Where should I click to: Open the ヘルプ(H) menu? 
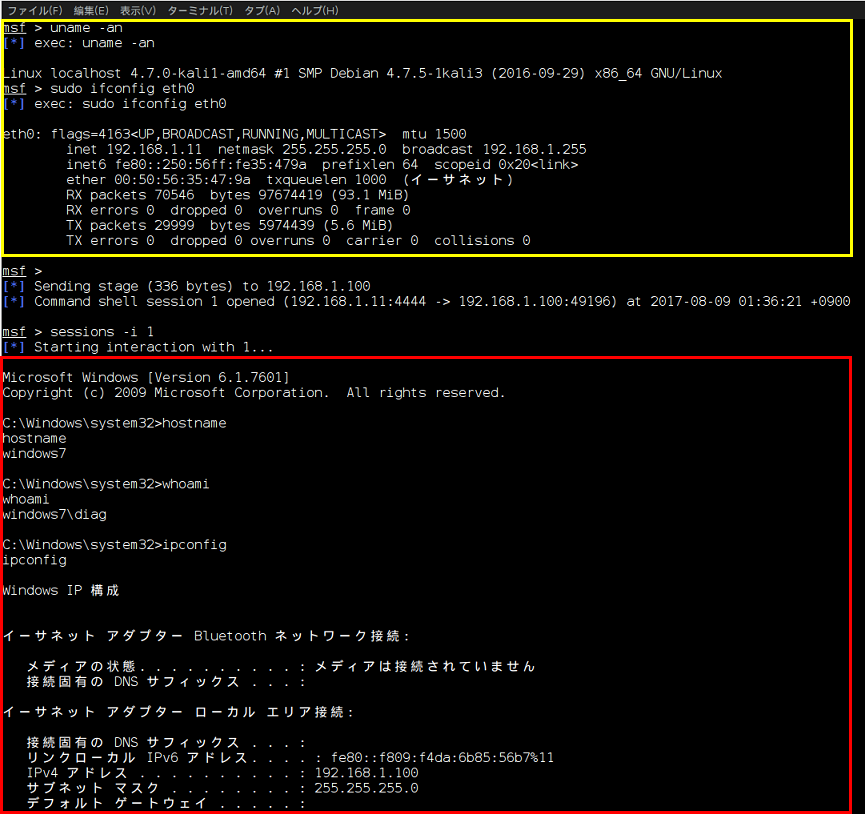pos(314,10)
